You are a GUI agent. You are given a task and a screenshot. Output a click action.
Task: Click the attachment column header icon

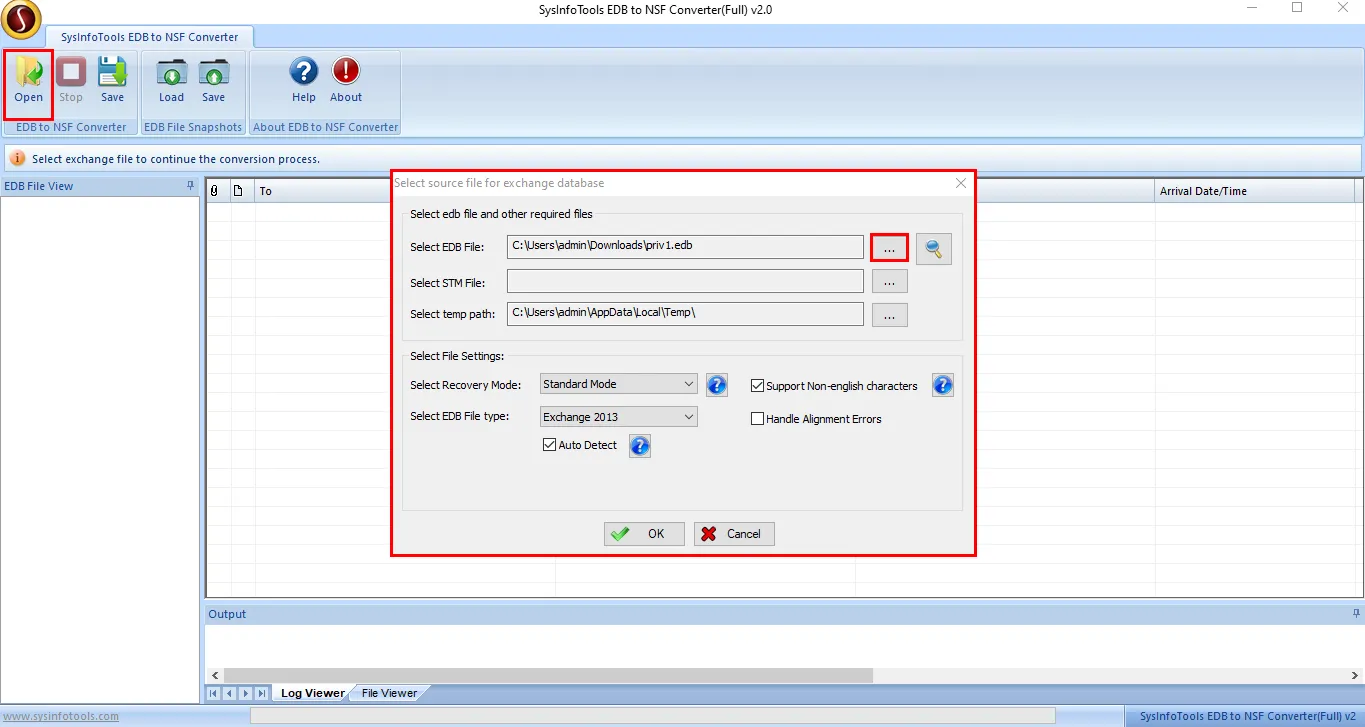click(214, 191)
